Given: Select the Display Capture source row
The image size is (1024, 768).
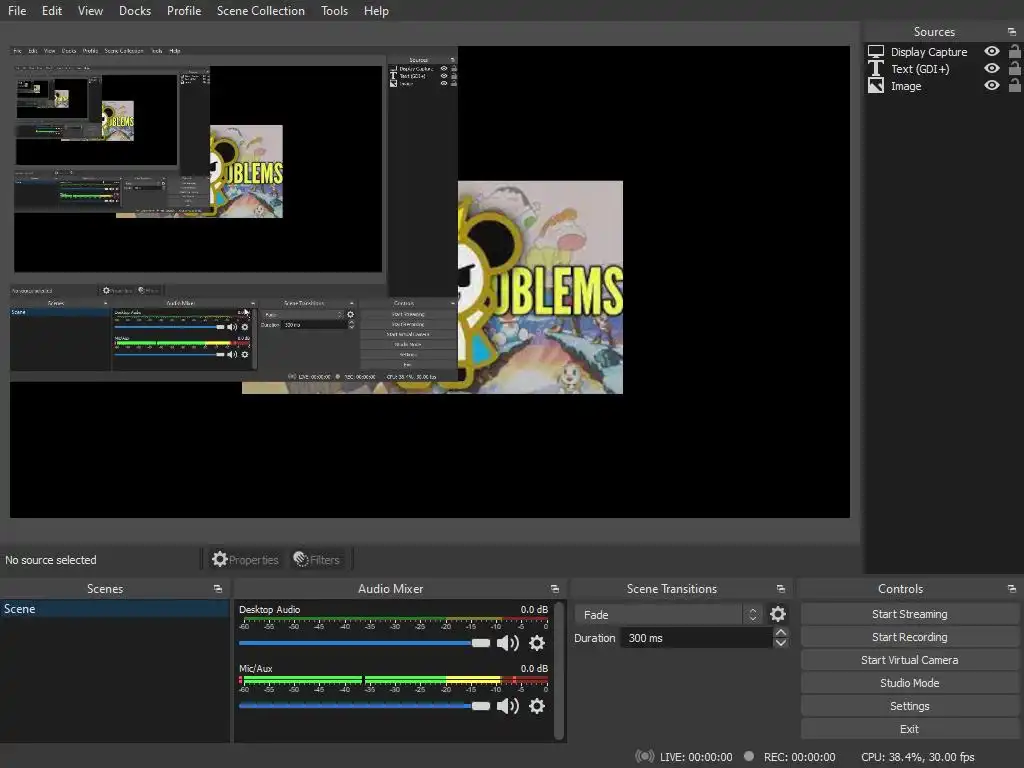Looking at the screenshot, I should 944,52.
